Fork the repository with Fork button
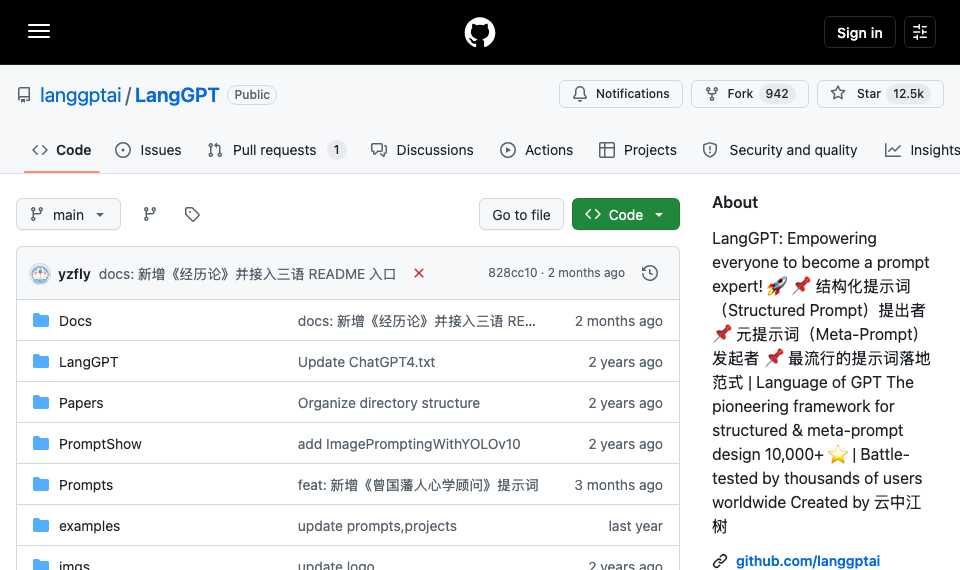This screenshot has height=570, width=960. (x=749, y=94)
